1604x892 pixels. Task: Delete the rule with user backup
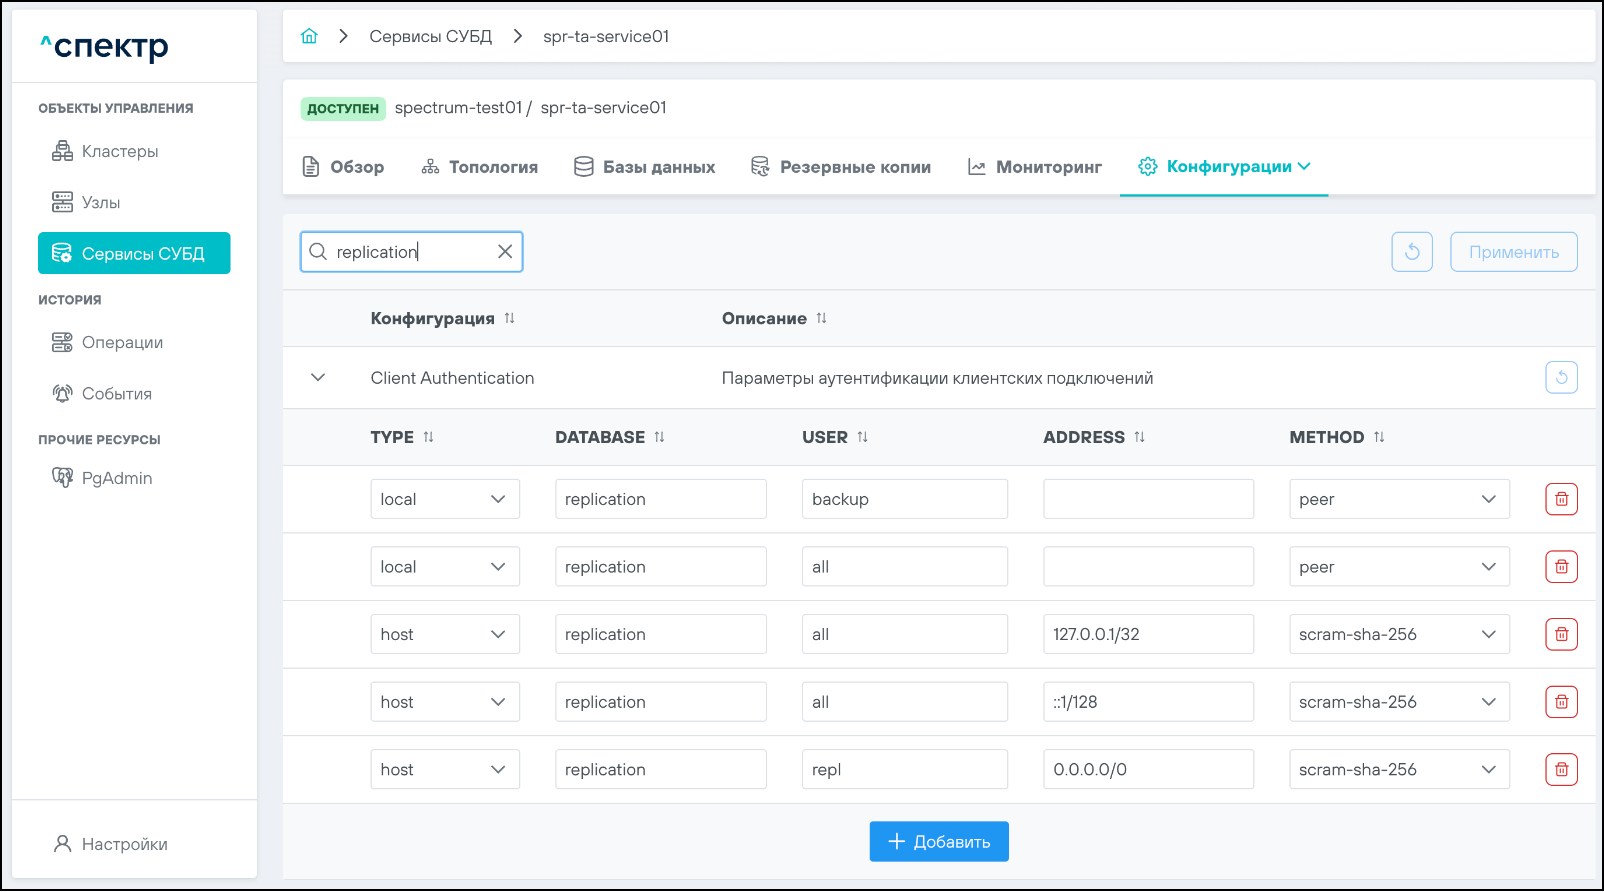(1560, 499)
